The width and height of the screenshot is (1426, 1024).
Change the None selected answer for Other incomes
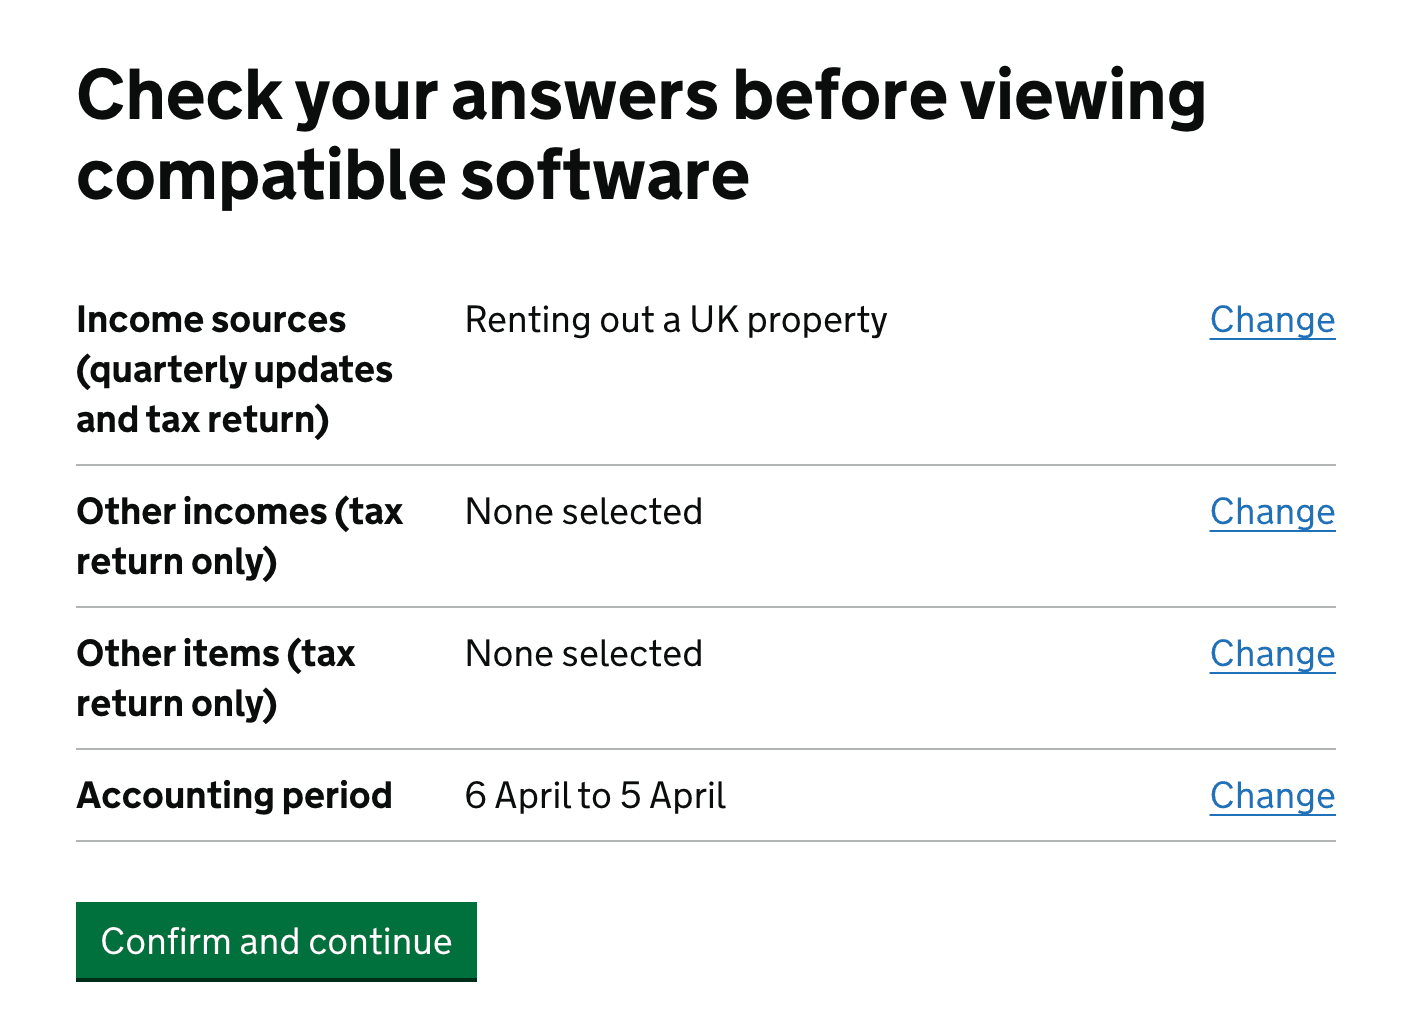(x=1272, y=512)
